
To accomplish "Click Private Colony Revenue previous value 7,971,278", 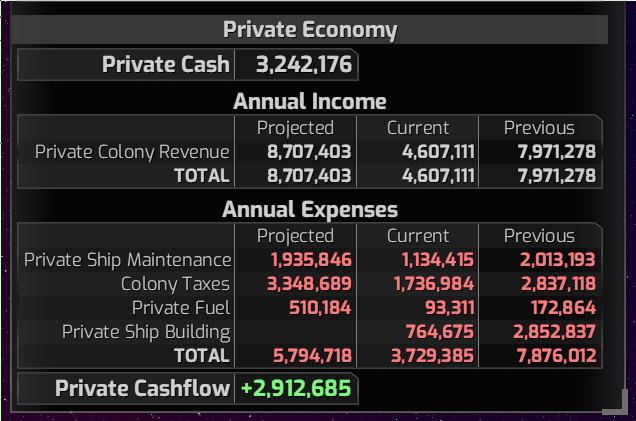I will [556, 152].
